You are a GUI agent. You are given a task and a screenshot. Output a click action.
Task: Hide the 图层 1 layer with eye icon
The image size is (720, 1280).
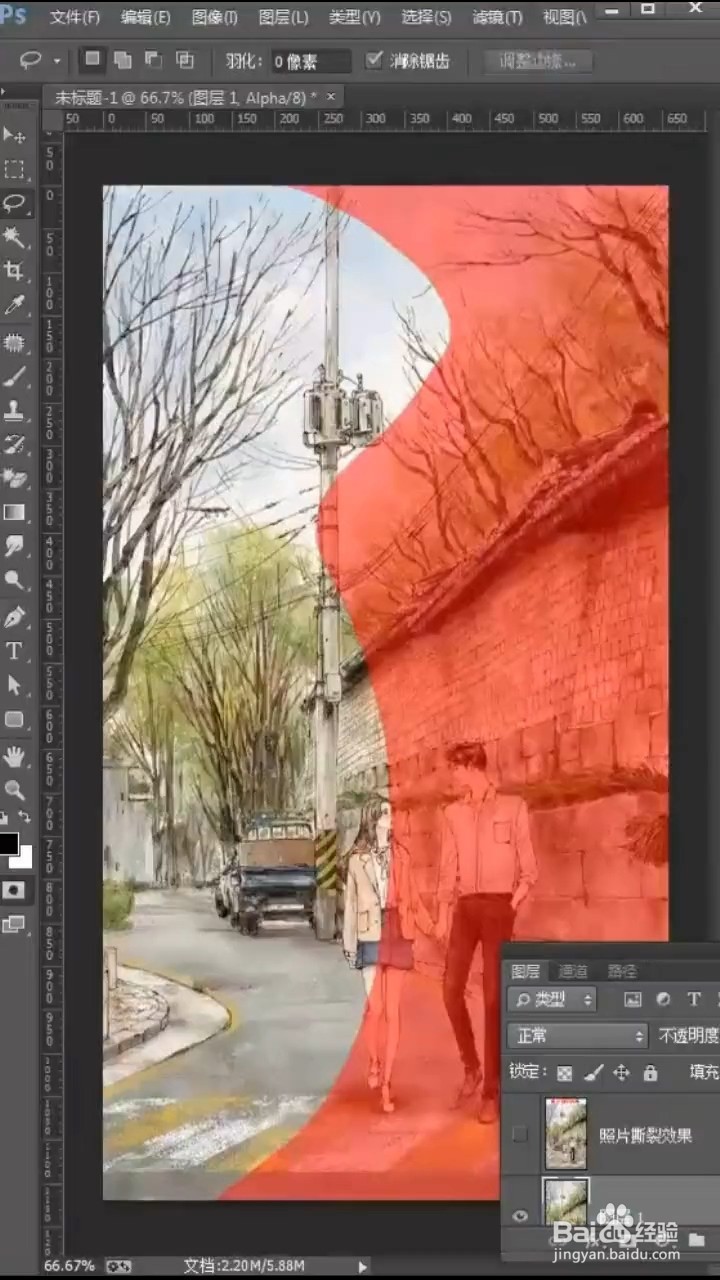(519, 1216)
